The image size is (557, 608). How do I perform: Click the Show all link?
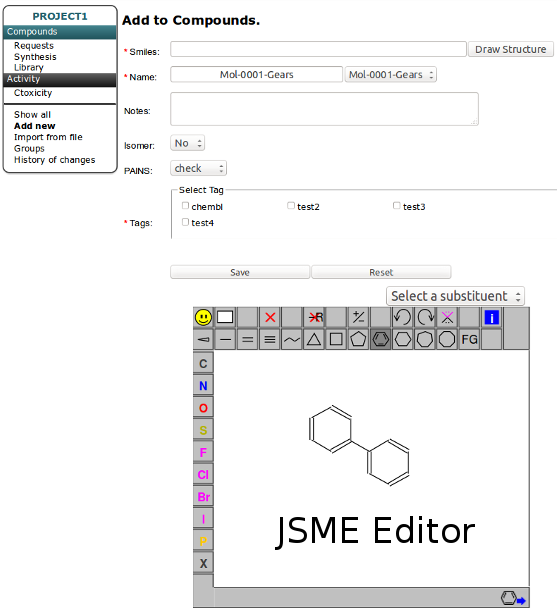coord(32,115)
